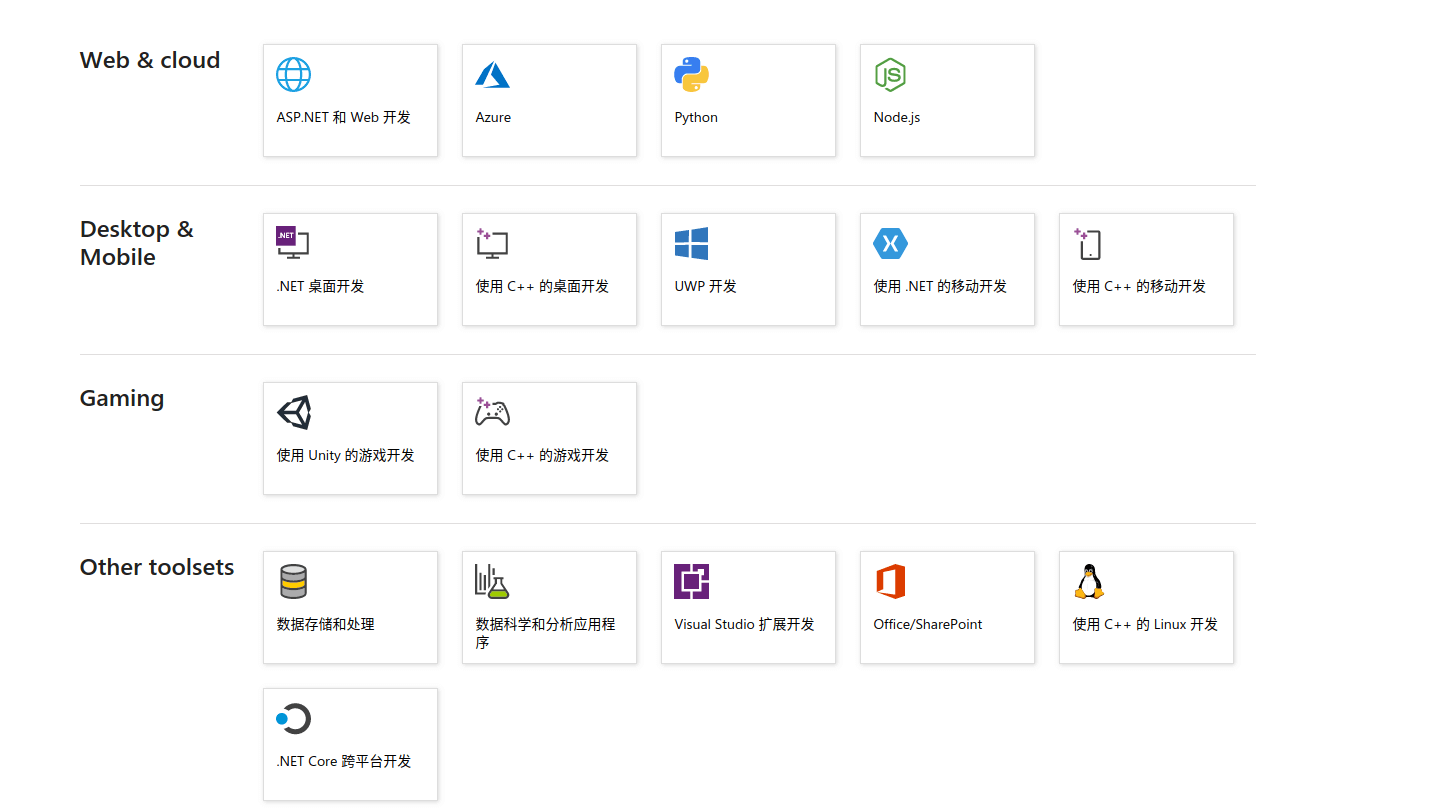Select the Azure workload label
1436x808 pixels.
coord(493,117)
